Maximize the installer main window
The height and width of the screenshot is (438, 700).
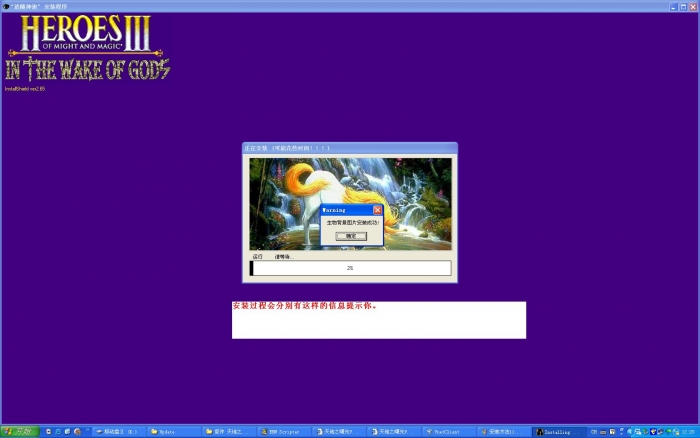(683, 7)
